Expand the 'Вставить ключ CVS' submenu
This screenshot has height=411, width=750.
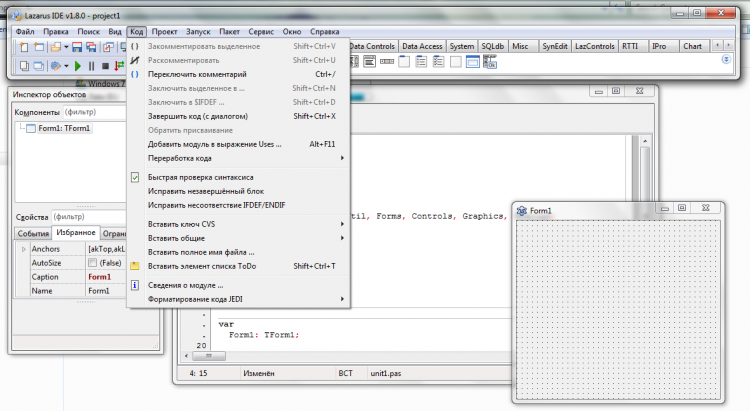342,224
